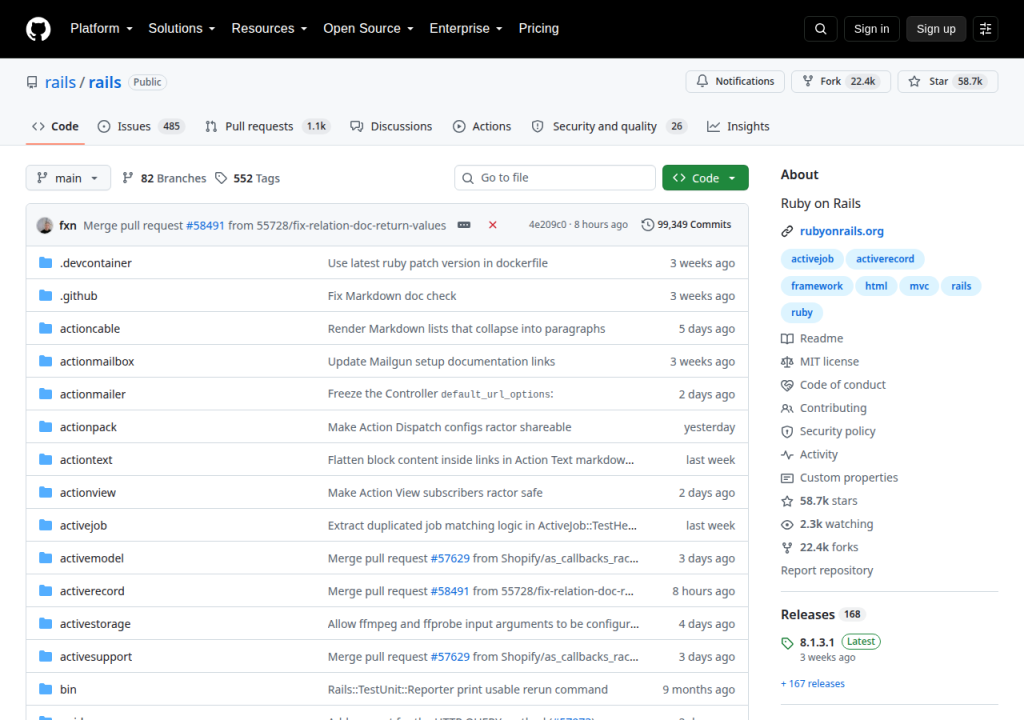Viewport: 1024px width, 720px height.
Task: Switch to the Discussions tab
Action: tap(391, 127)
